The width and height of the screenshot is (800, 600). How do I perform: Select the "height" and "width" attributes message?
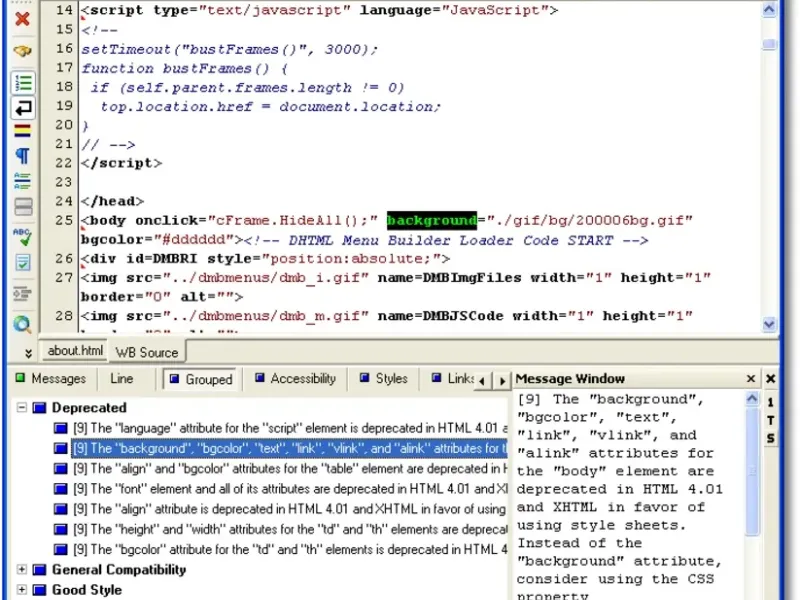coord(290,530)
